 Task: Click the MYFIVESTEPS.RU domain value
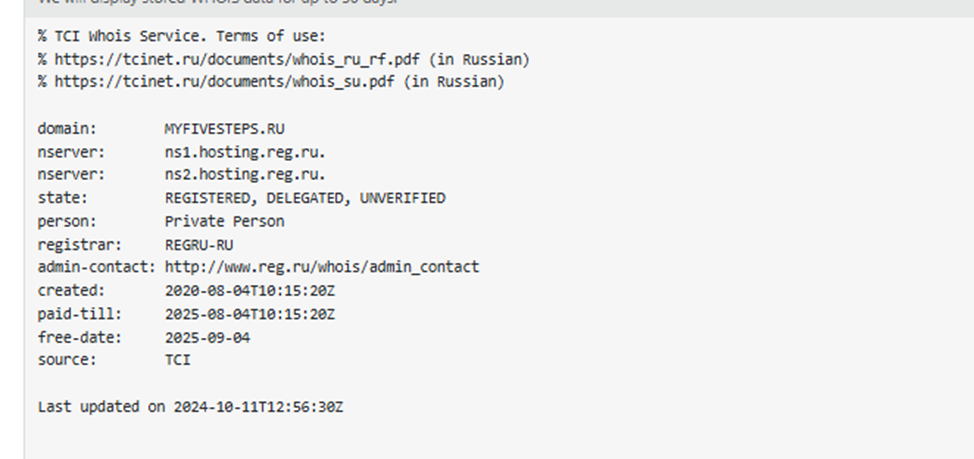coord(224,129)
